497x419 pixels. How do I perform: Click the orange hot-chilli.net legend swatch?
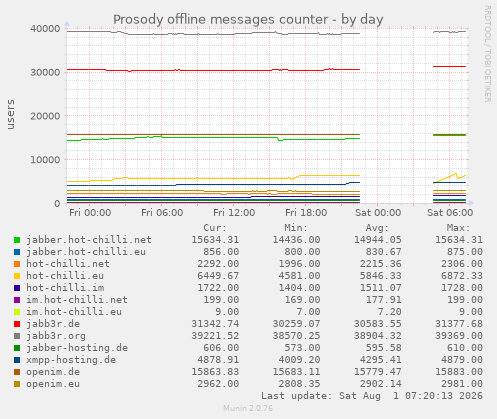pyautogui.click(x=17, y=264)
